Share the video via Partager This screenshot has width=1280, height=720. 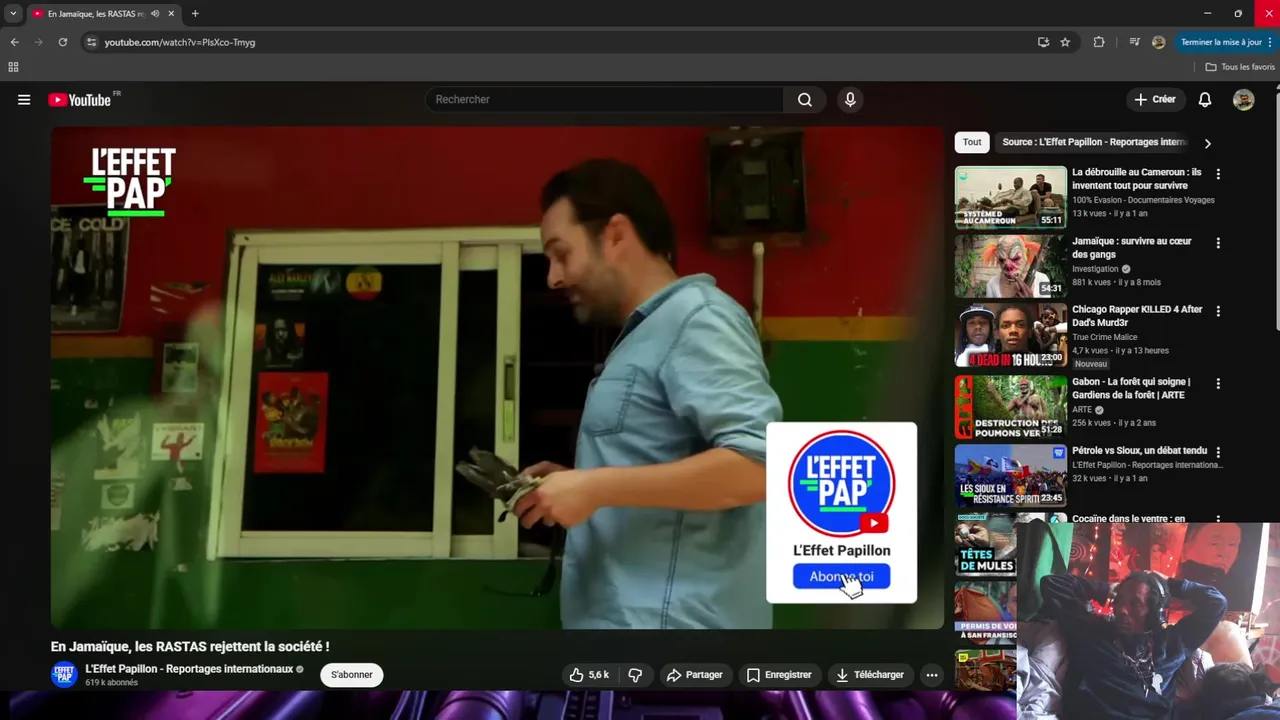tap(694, 675)
